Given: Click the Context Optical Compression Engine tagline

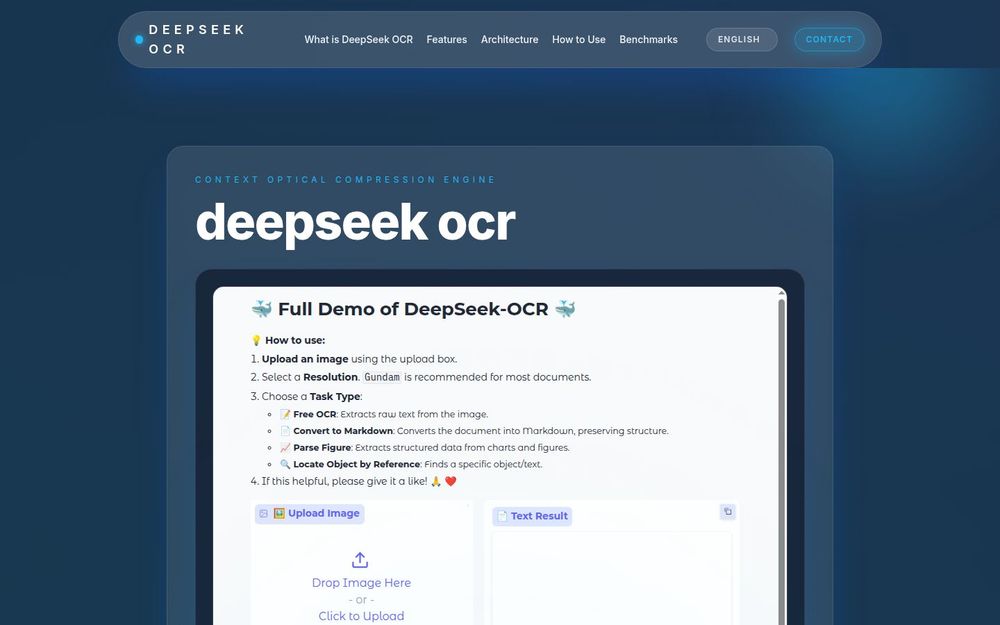Looking at the screenshot, I should (x=345, y=180).
